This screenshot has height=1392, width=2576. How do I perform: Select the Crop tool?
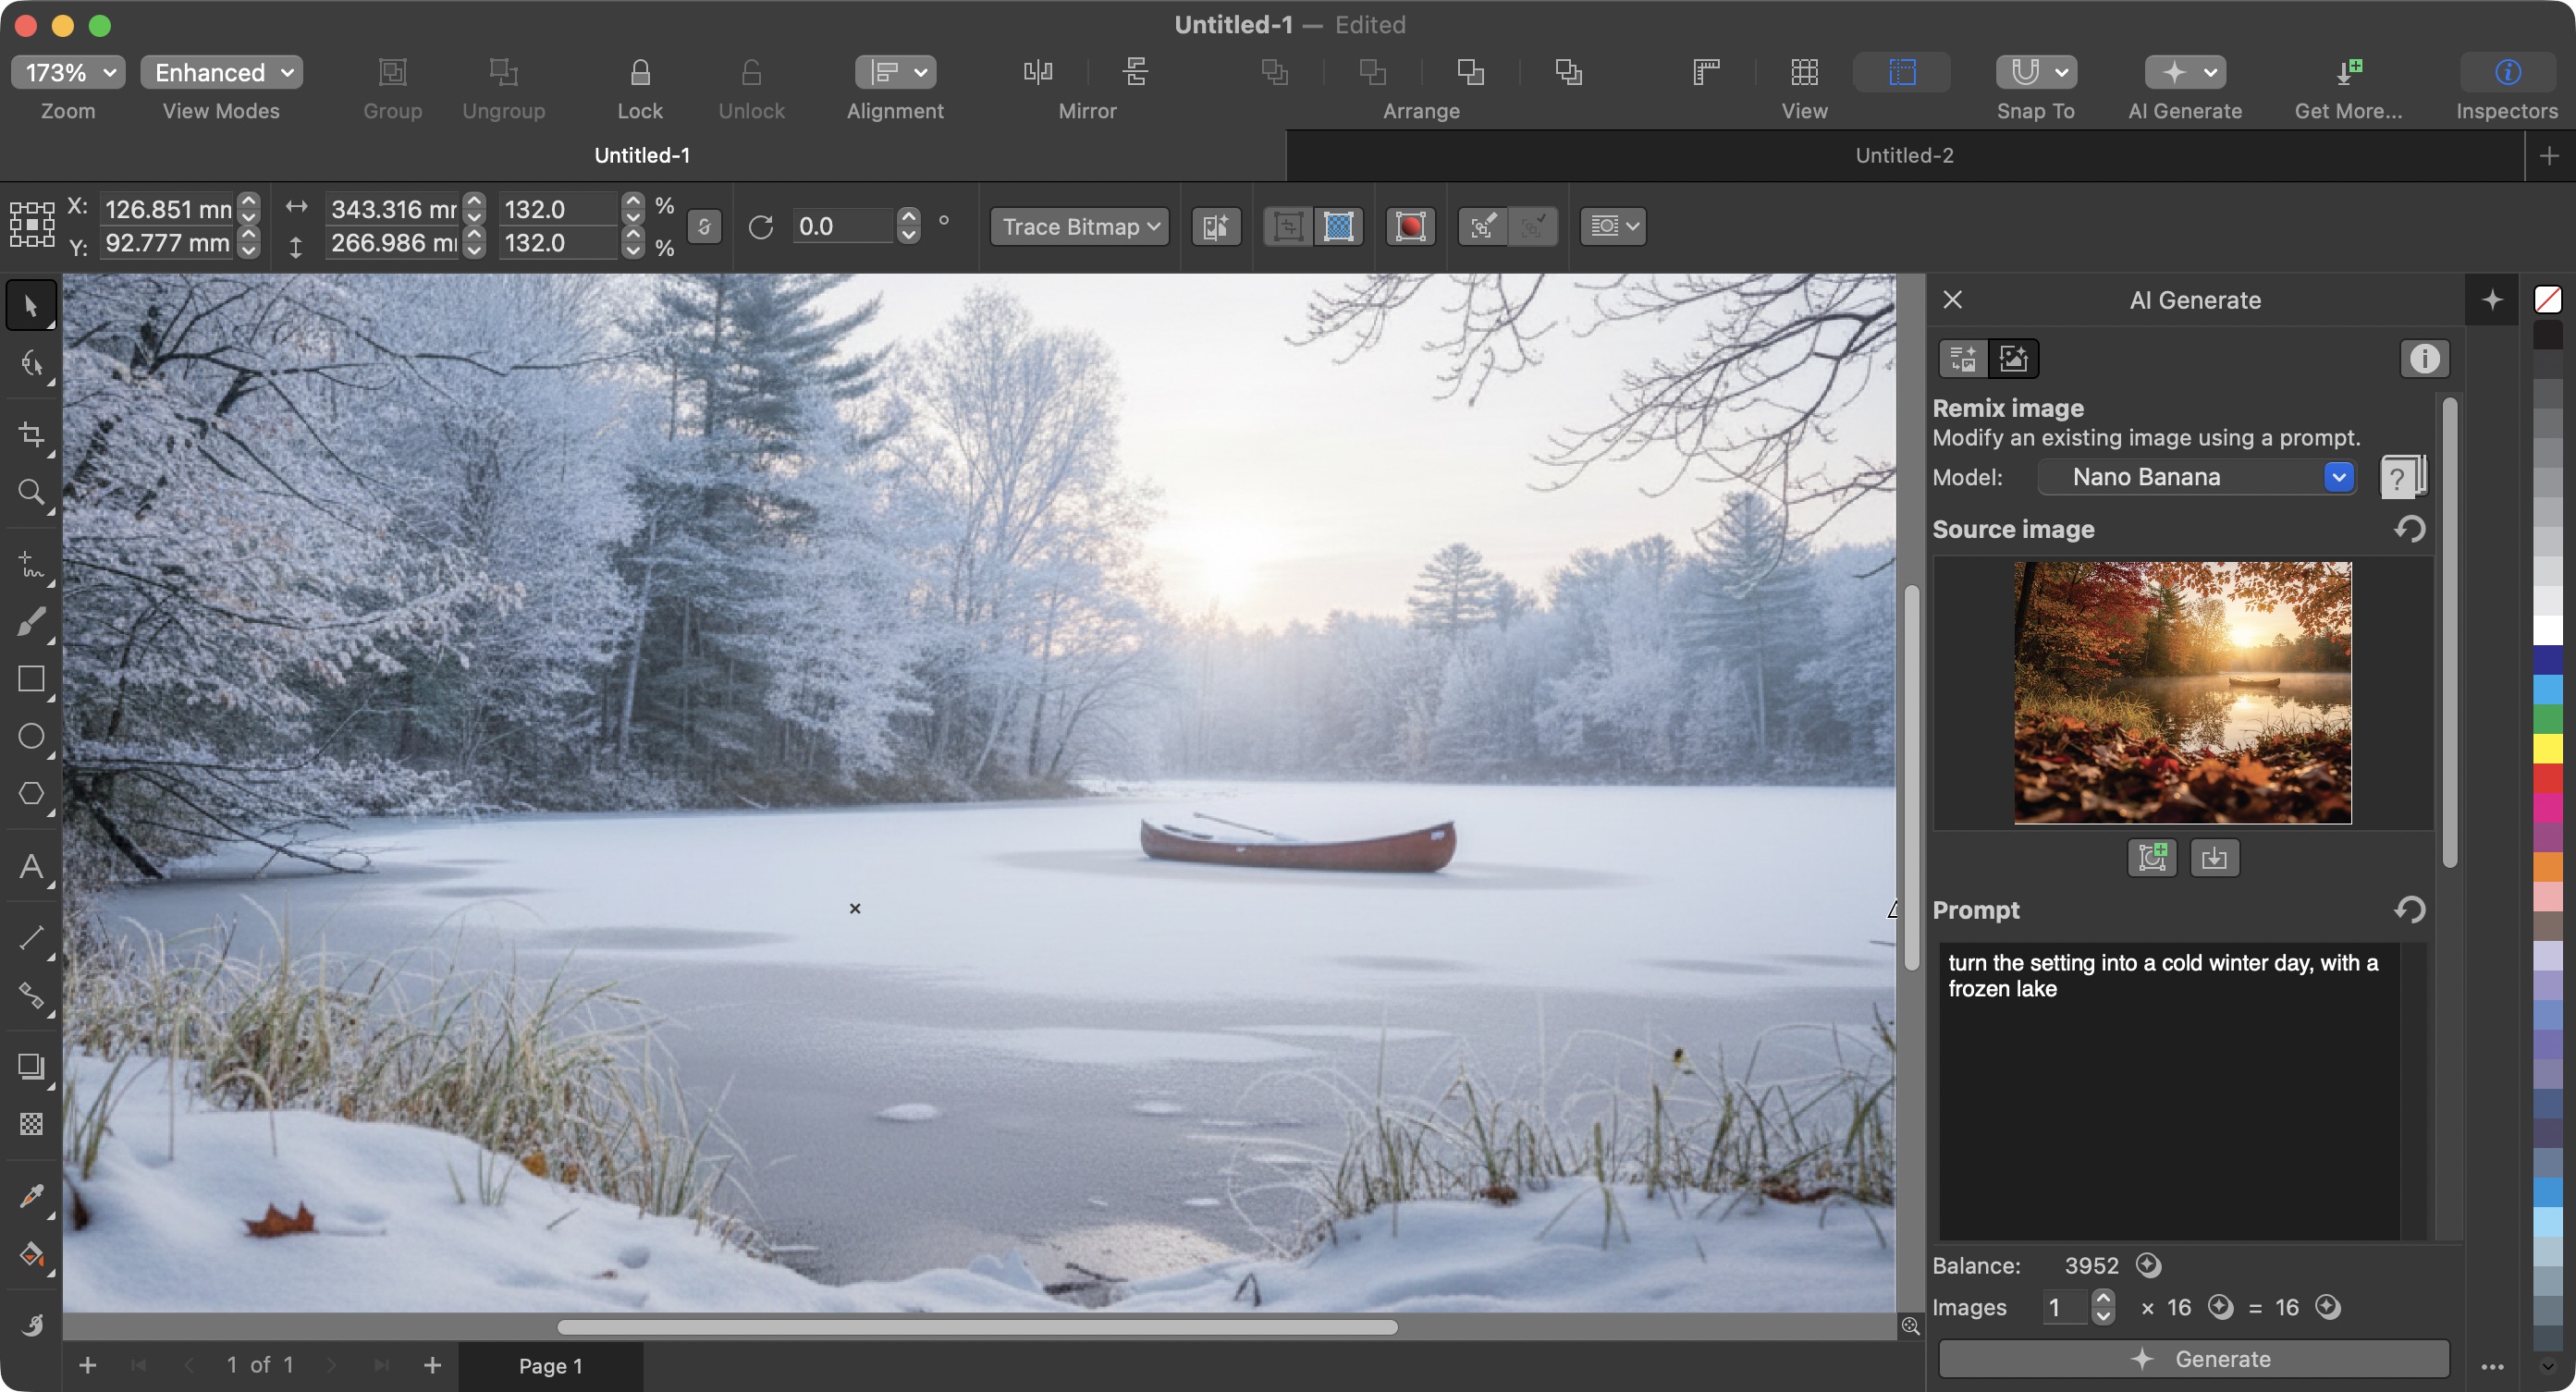click(31, 435)
